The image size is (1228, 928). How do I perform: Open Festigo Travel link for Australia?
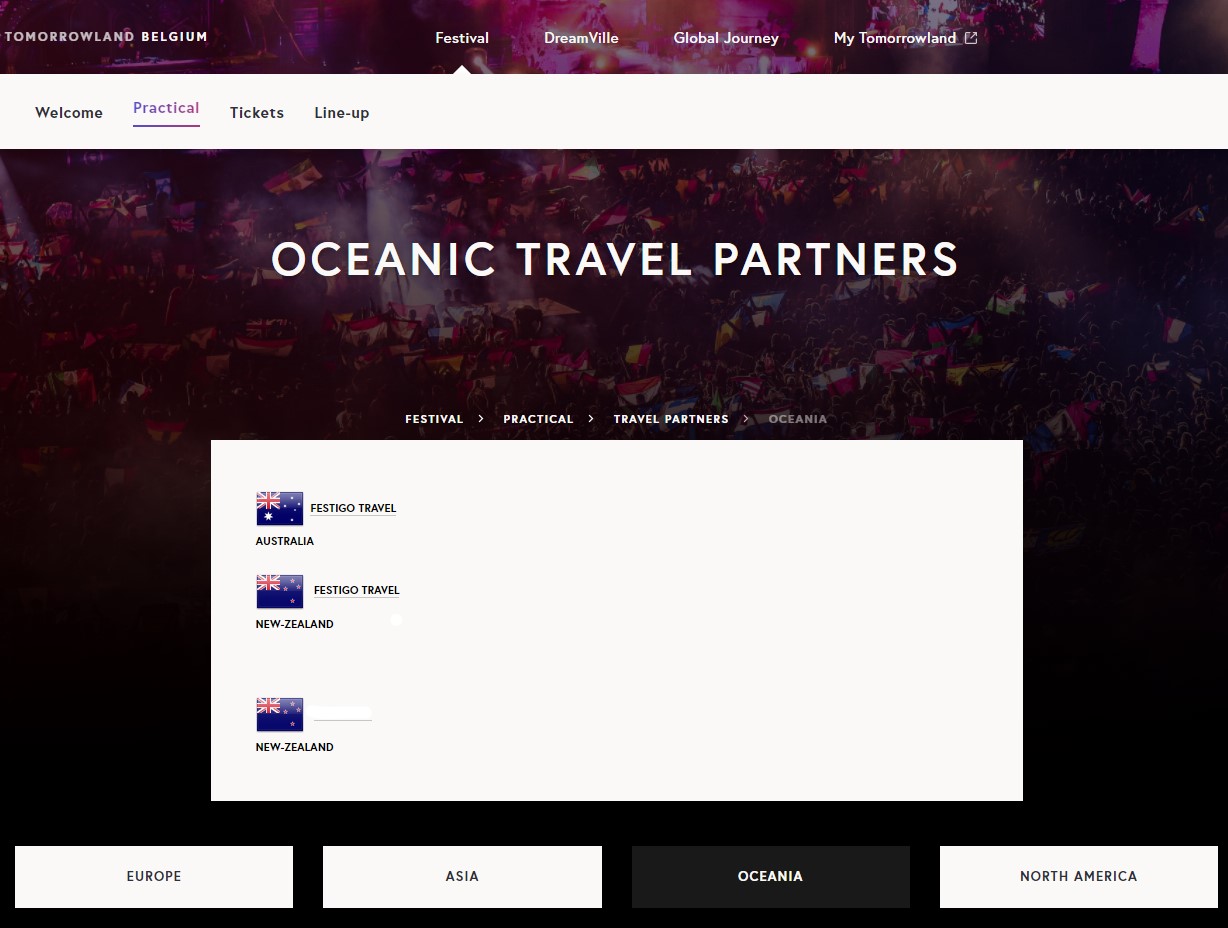(x=353, y=508)
